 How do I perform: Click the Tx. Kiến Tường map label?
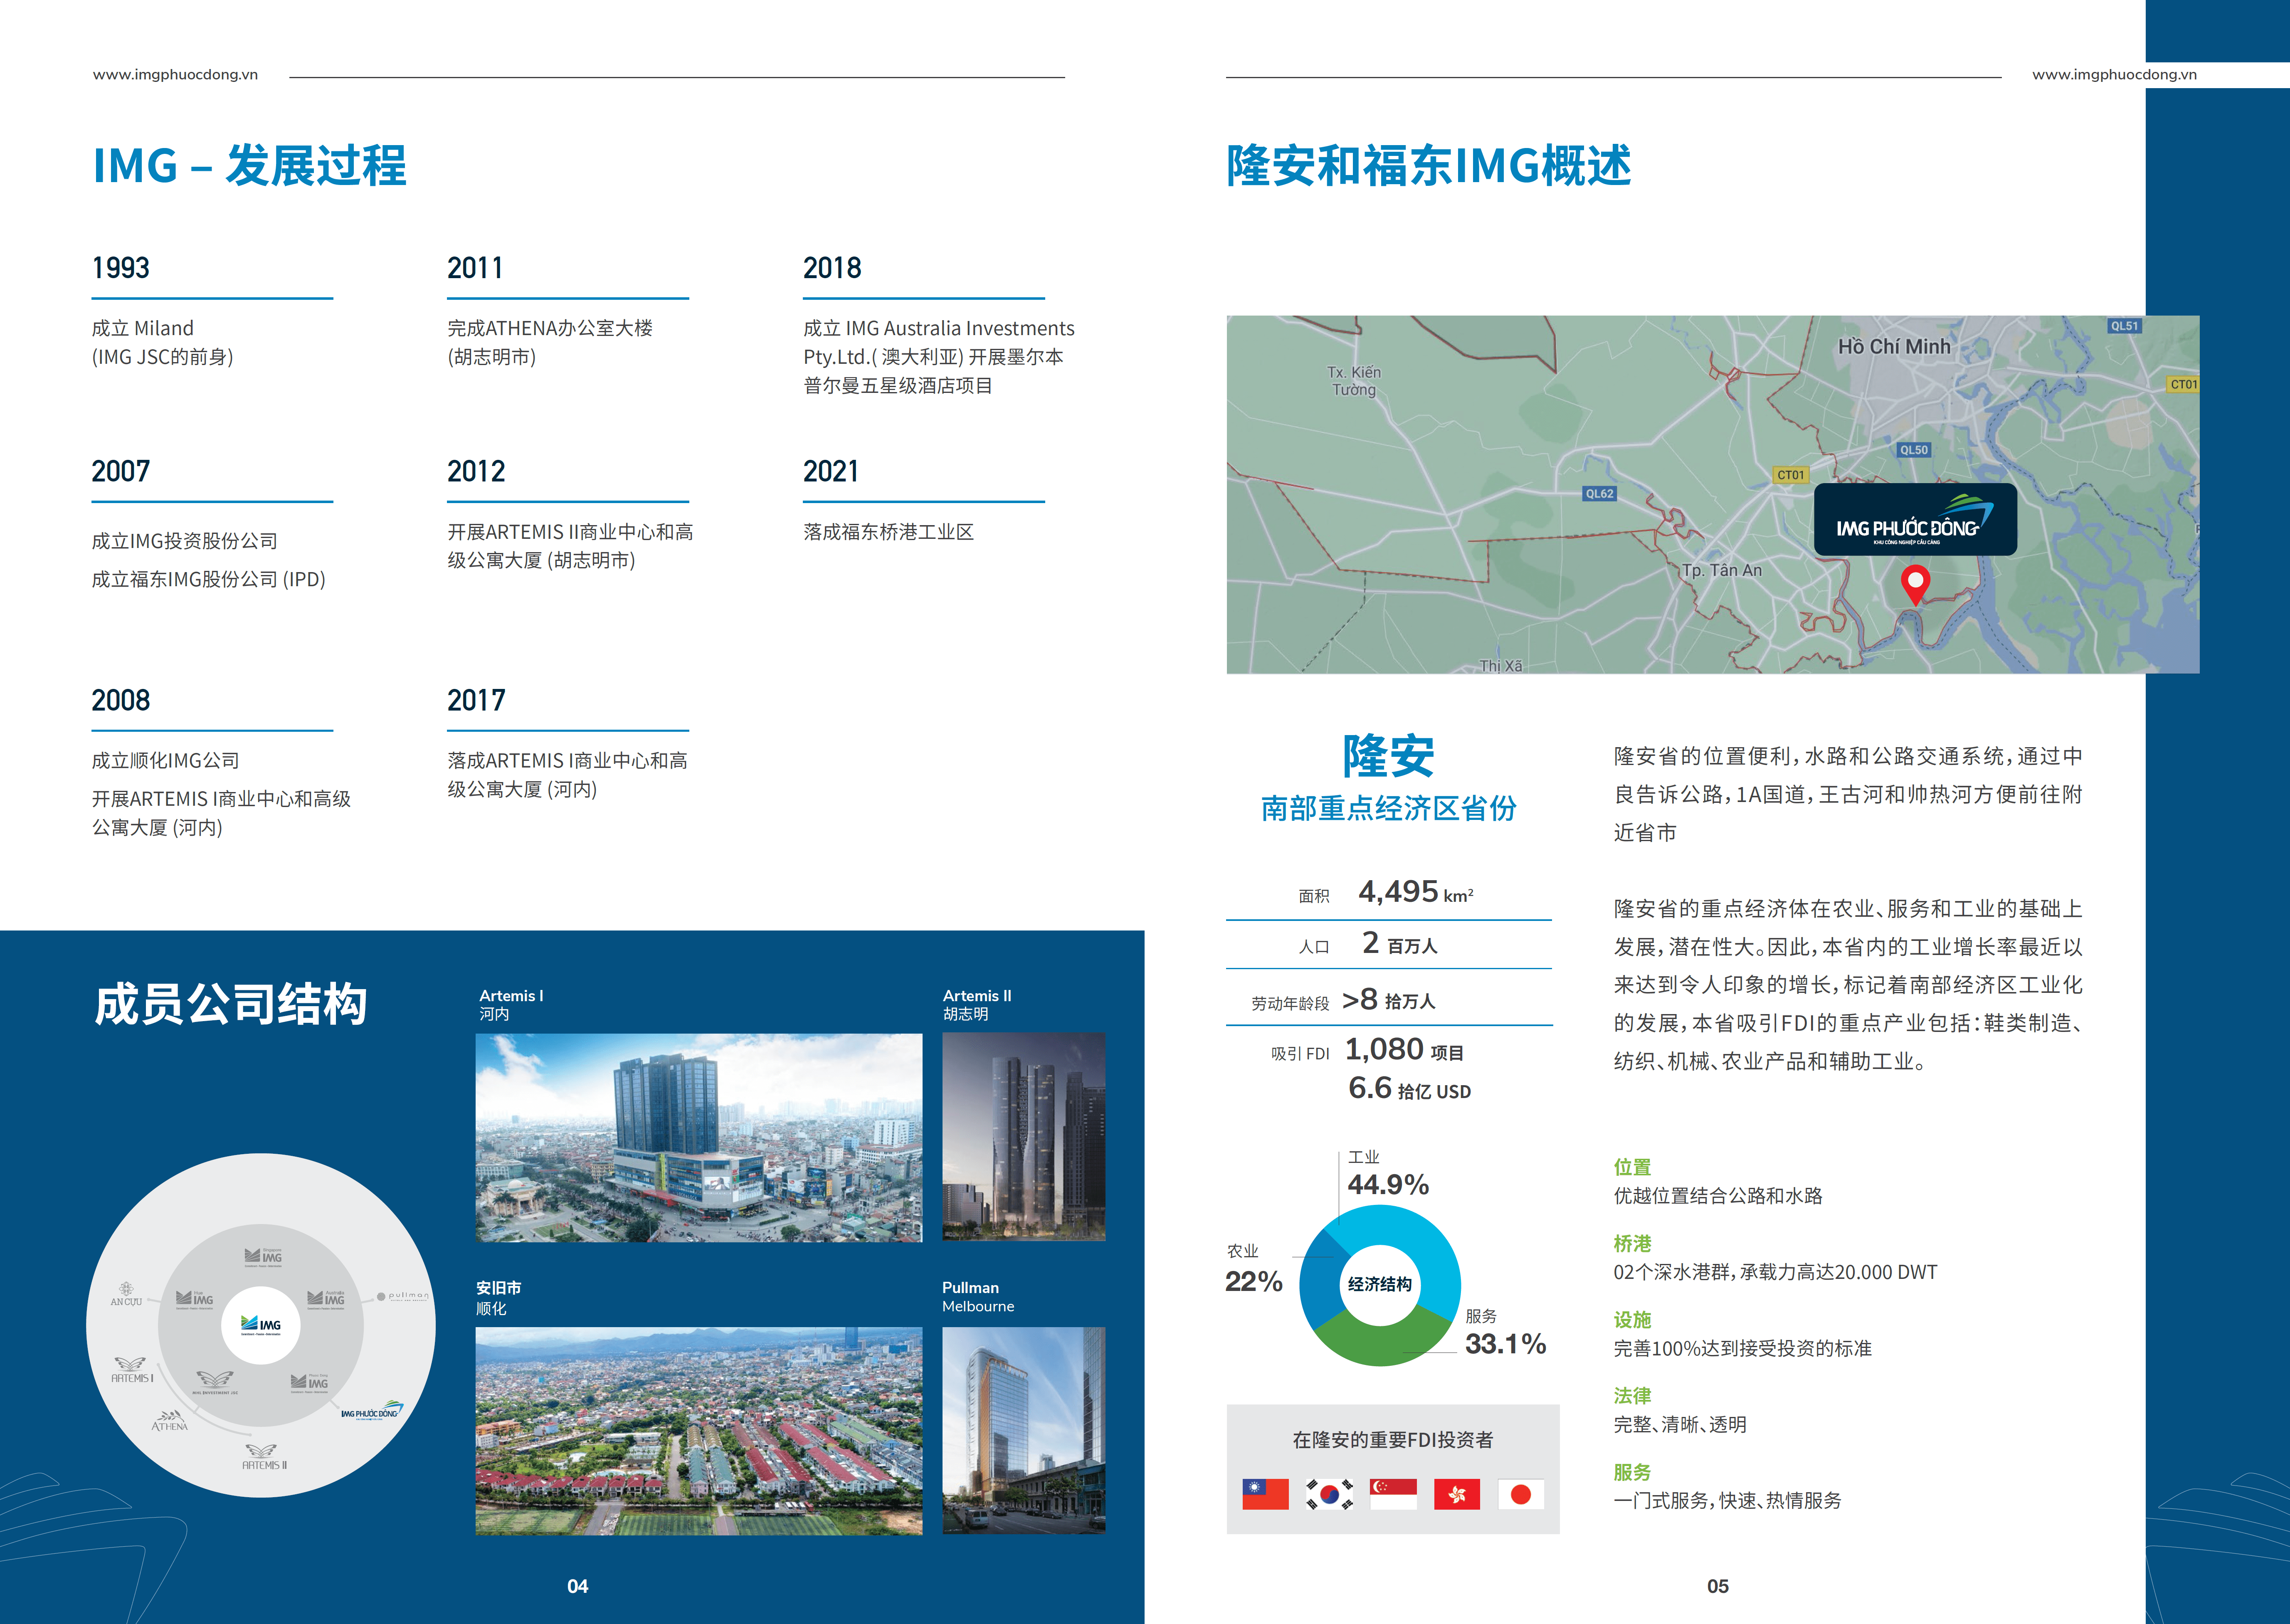click(x=1354, y=381)
